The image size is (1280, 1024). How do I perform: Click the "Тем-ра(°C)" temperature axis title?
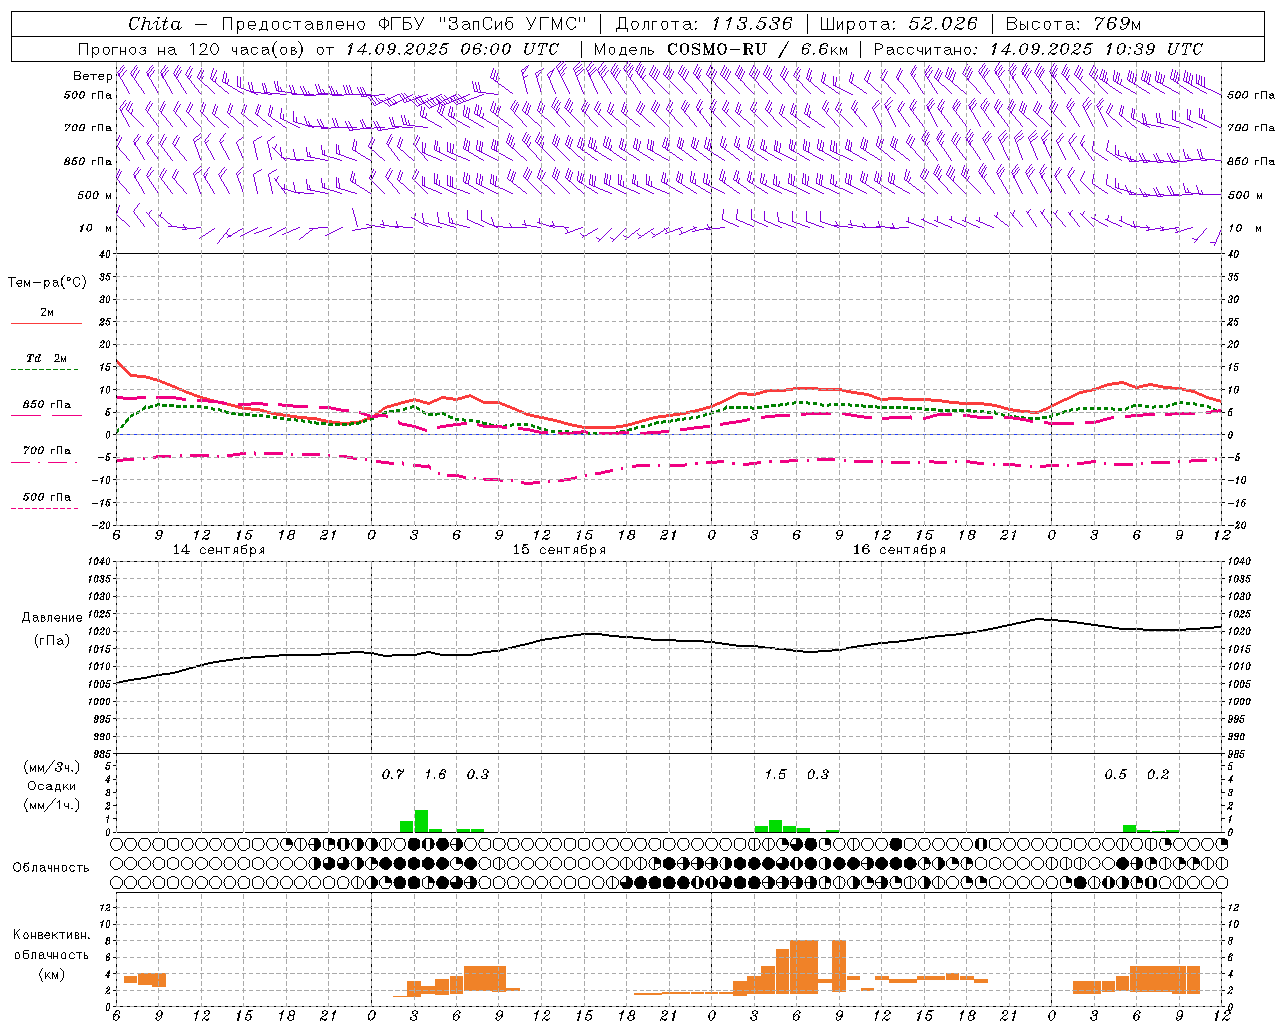(x=47, y=283)
